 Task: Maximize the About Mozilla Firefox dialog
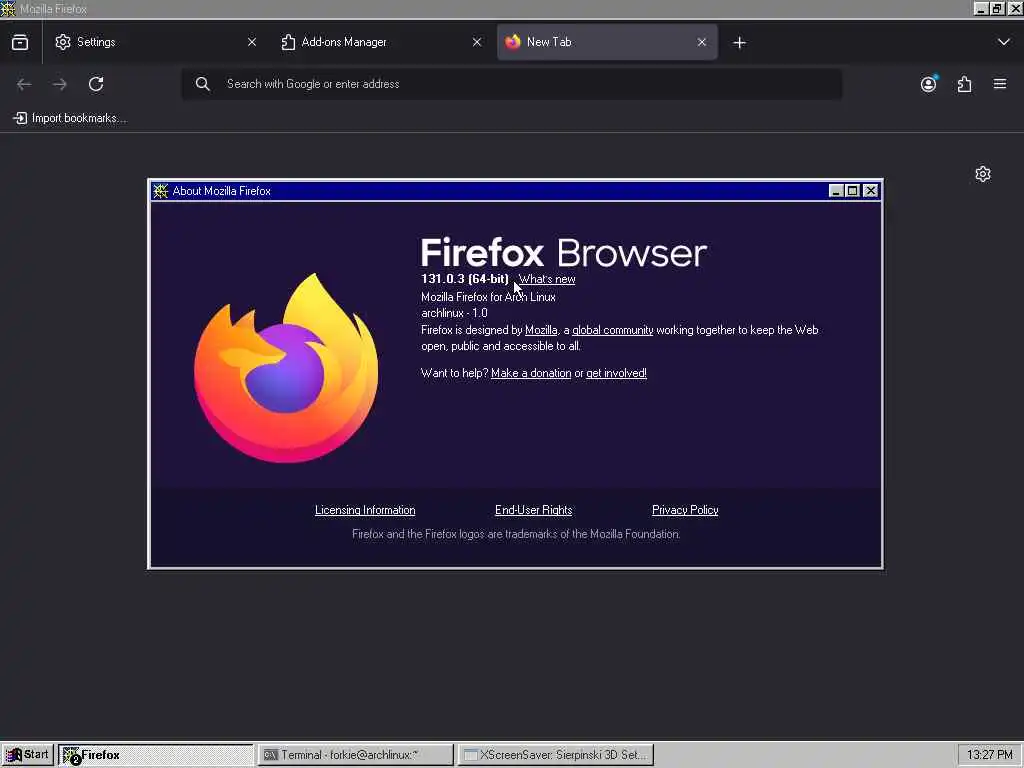pos(853,191)
